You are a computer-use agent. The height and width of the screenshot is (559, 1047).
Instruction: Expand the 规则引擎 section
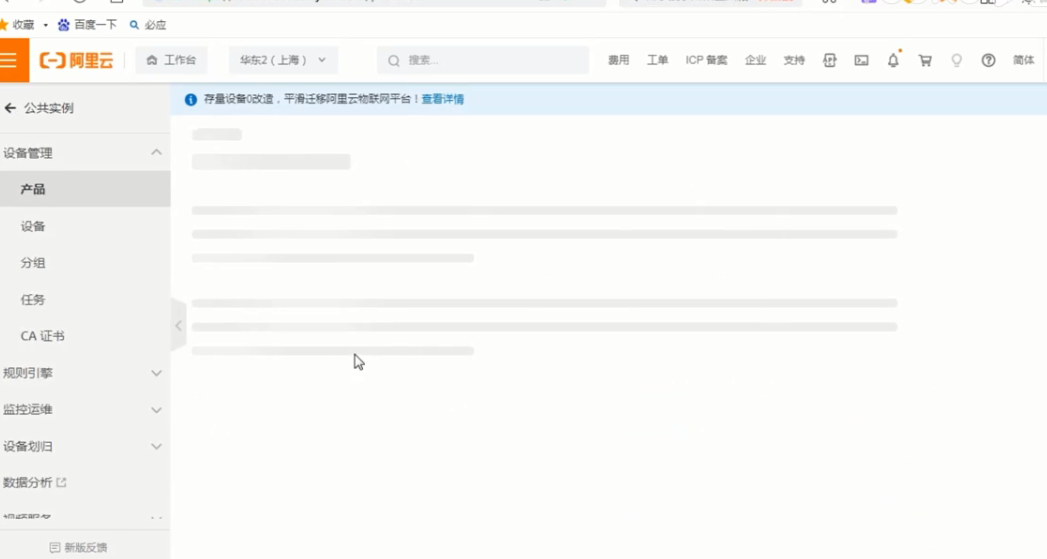tap(156, 373)
